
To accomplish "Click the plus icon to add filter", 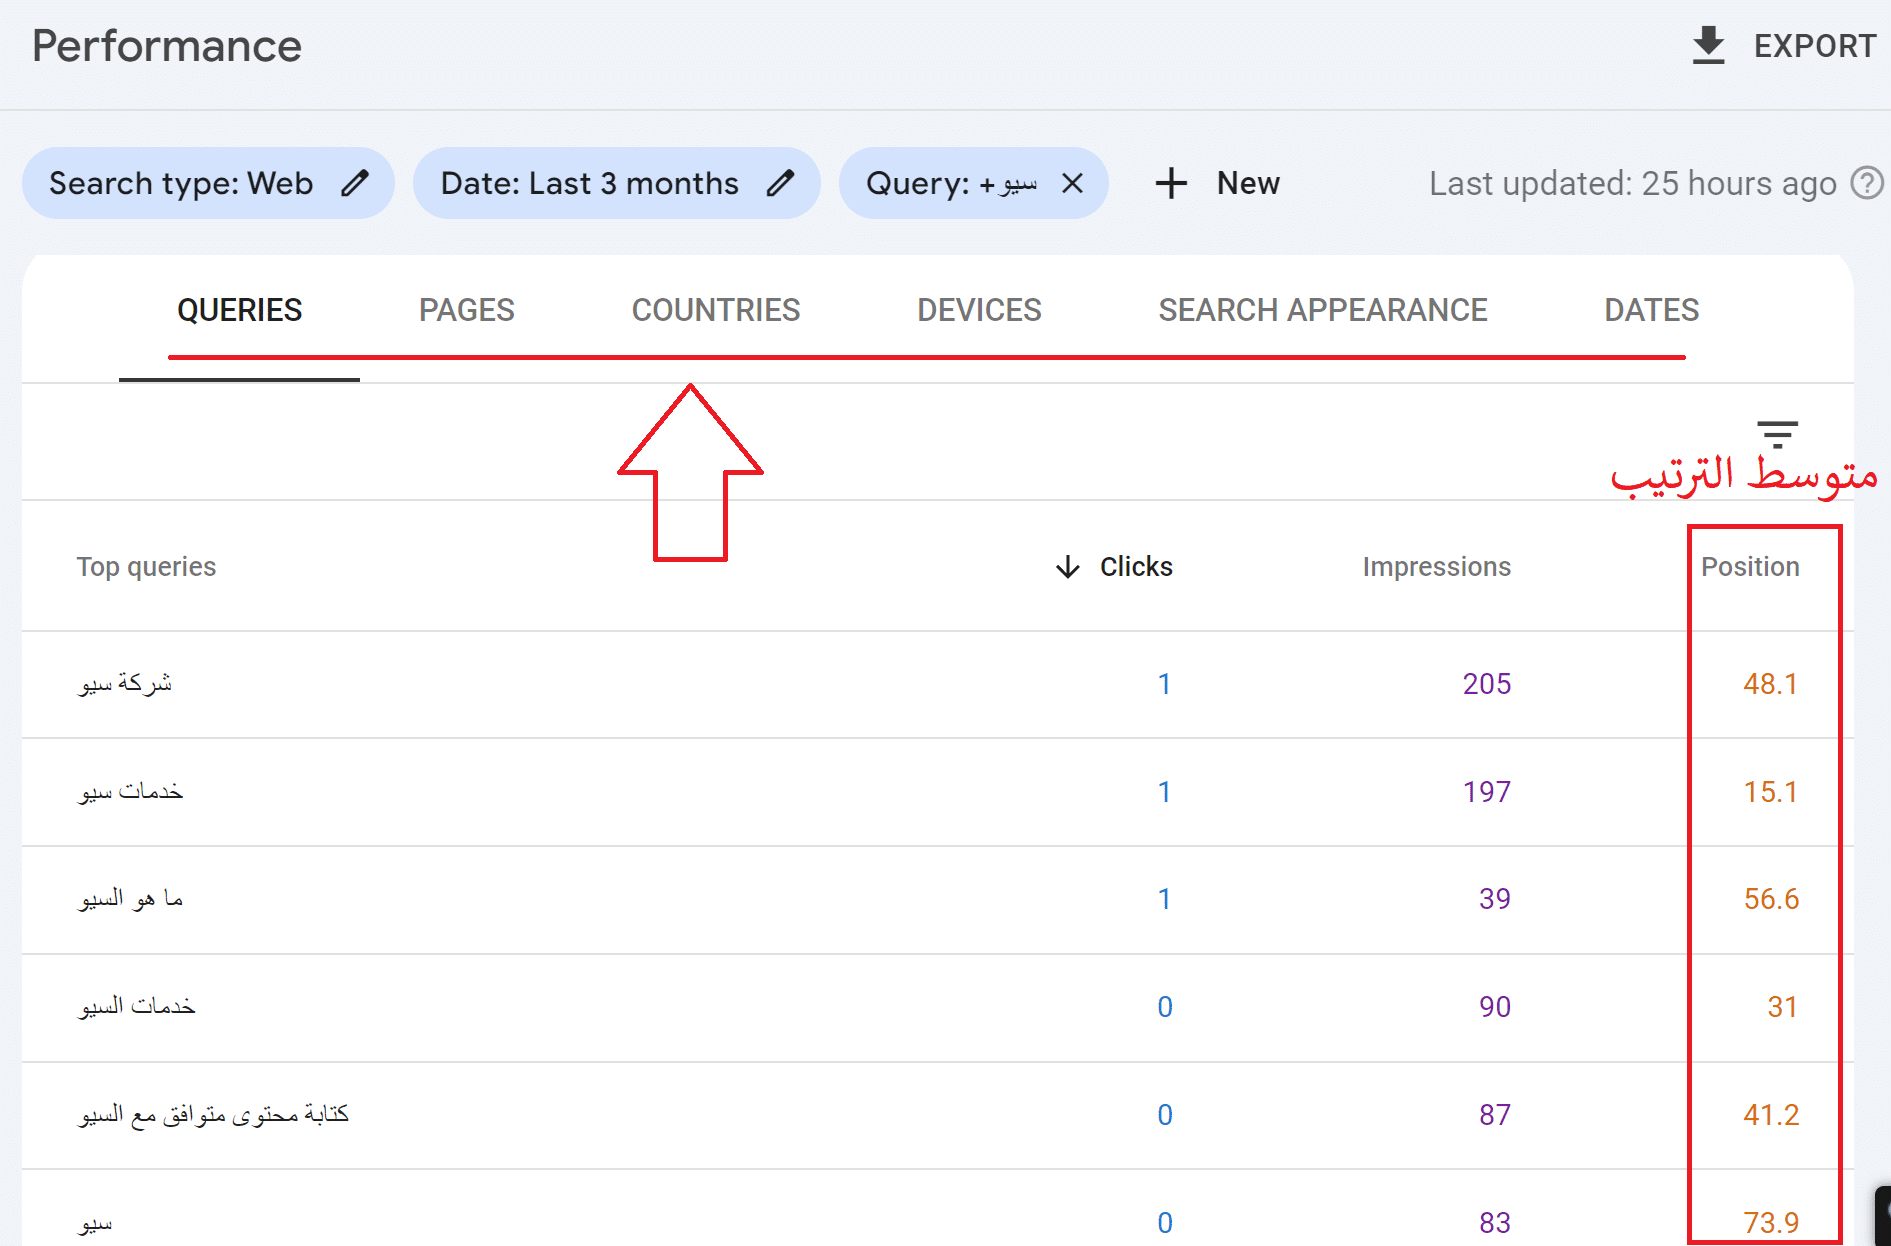I will tap(1171, 183).
